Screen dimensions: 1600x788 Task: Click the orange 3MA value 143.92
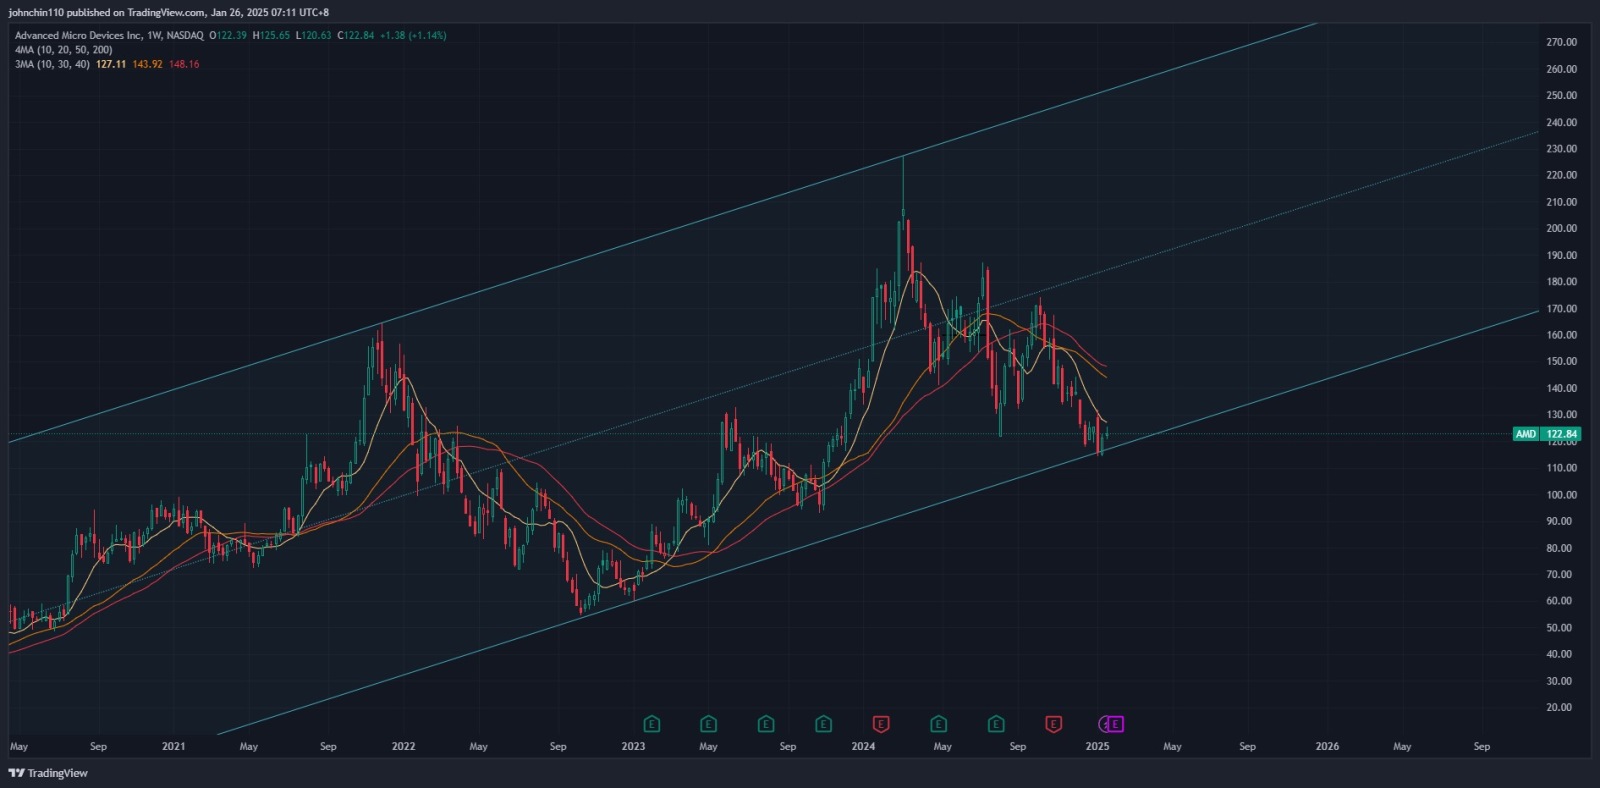(x=147, y=64)
